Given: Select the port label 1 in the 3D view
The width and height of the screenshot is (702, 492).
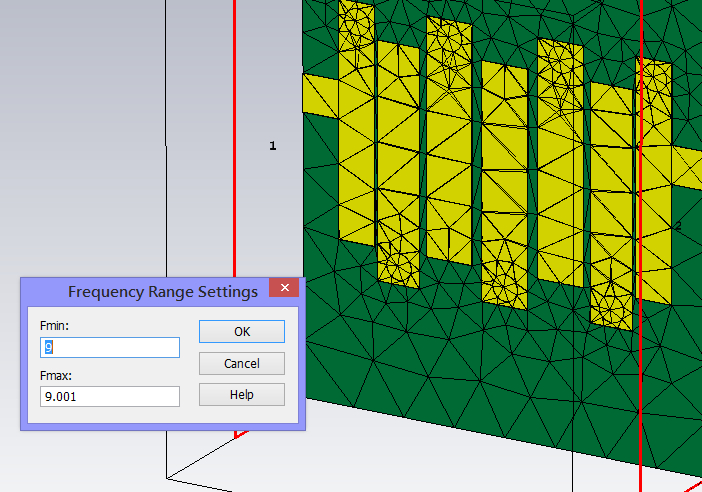Looking at the screenshot, I should tap(273, 145).
